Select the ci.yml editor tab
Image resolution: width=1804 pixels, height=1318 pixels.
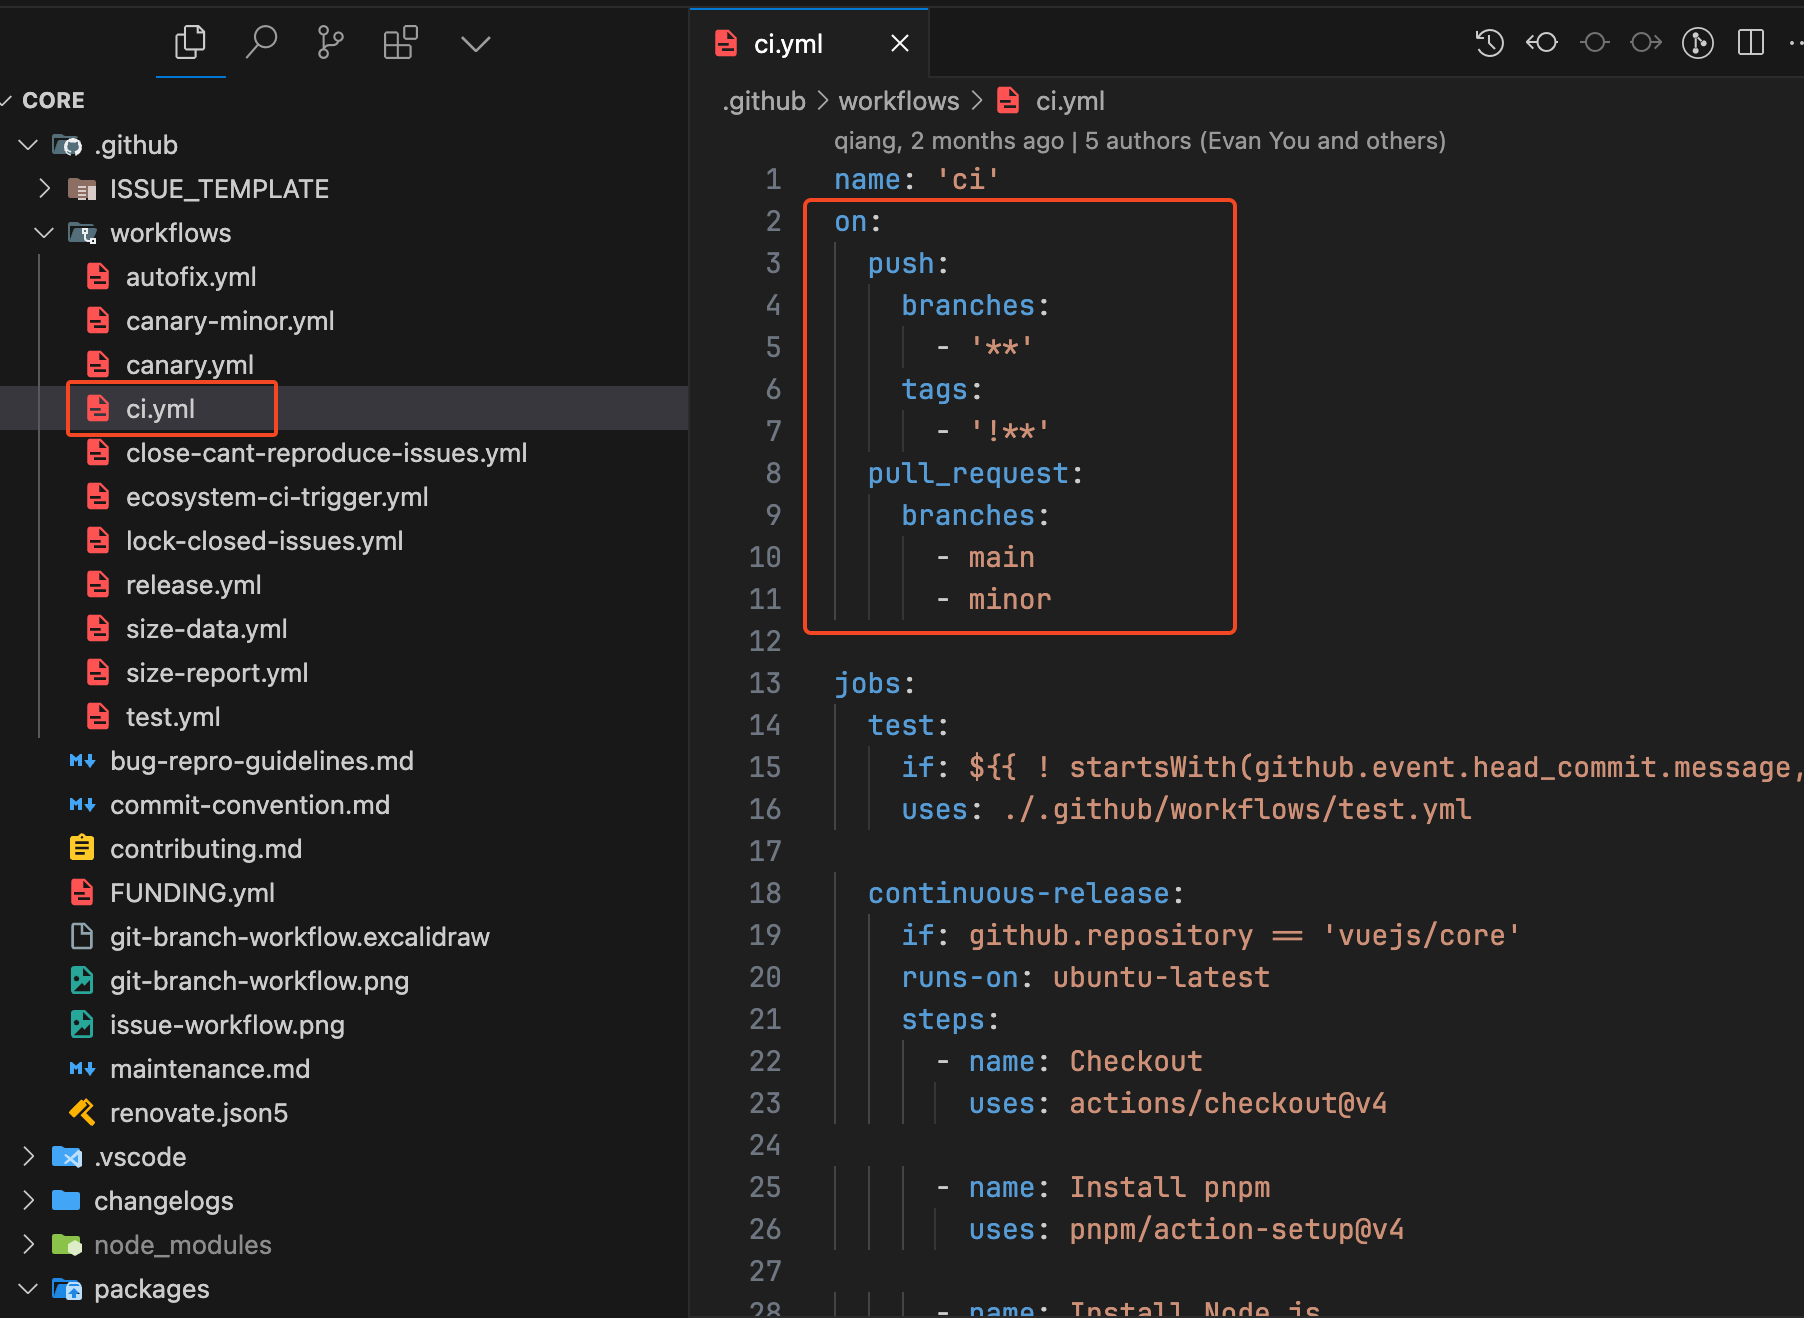(x=788, y=44)
